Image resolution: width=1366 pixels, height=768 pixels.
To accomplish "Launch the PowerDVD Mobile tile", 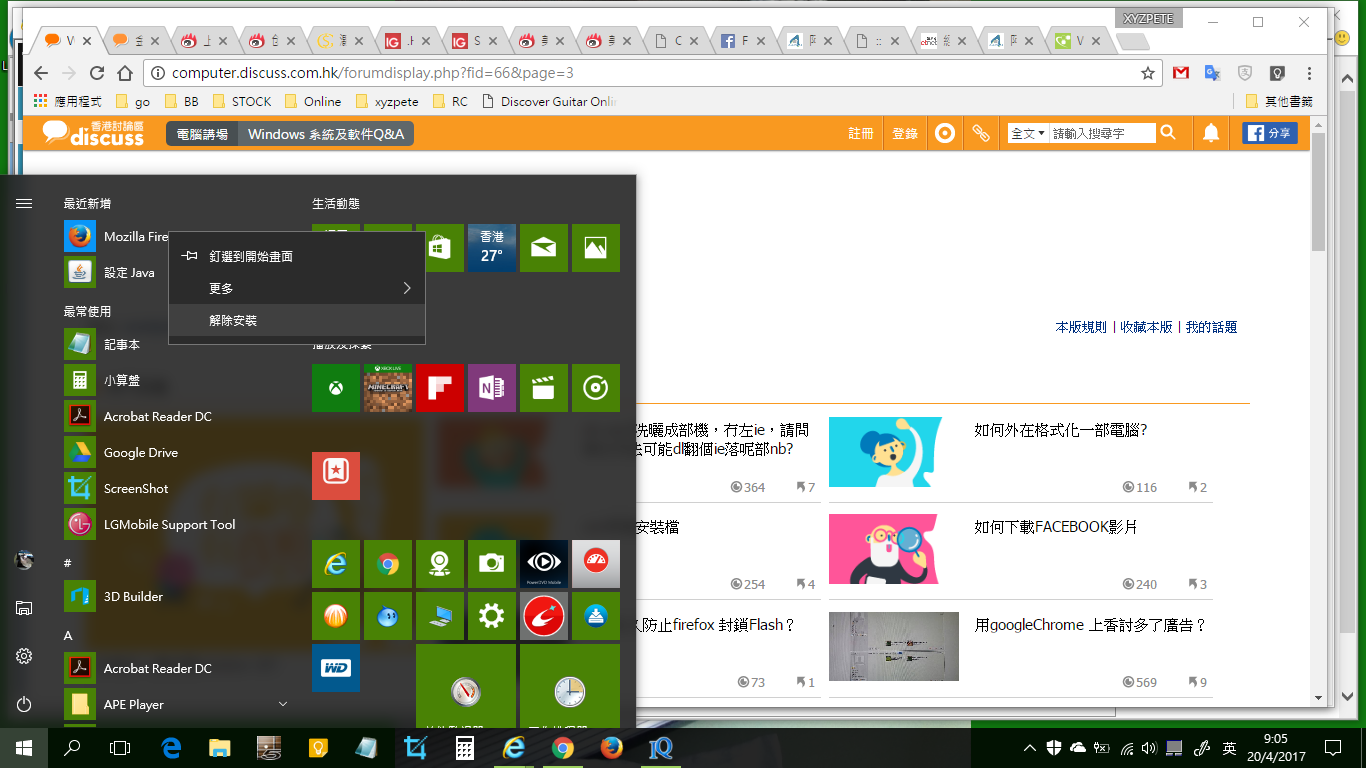I will click(x=544, y=564).
